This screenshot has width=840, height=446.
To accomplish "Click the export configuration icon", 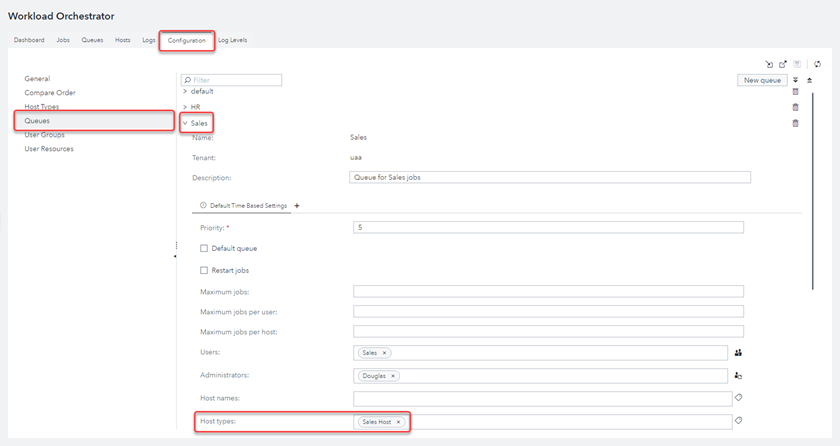I will click(x=783, y=64).
